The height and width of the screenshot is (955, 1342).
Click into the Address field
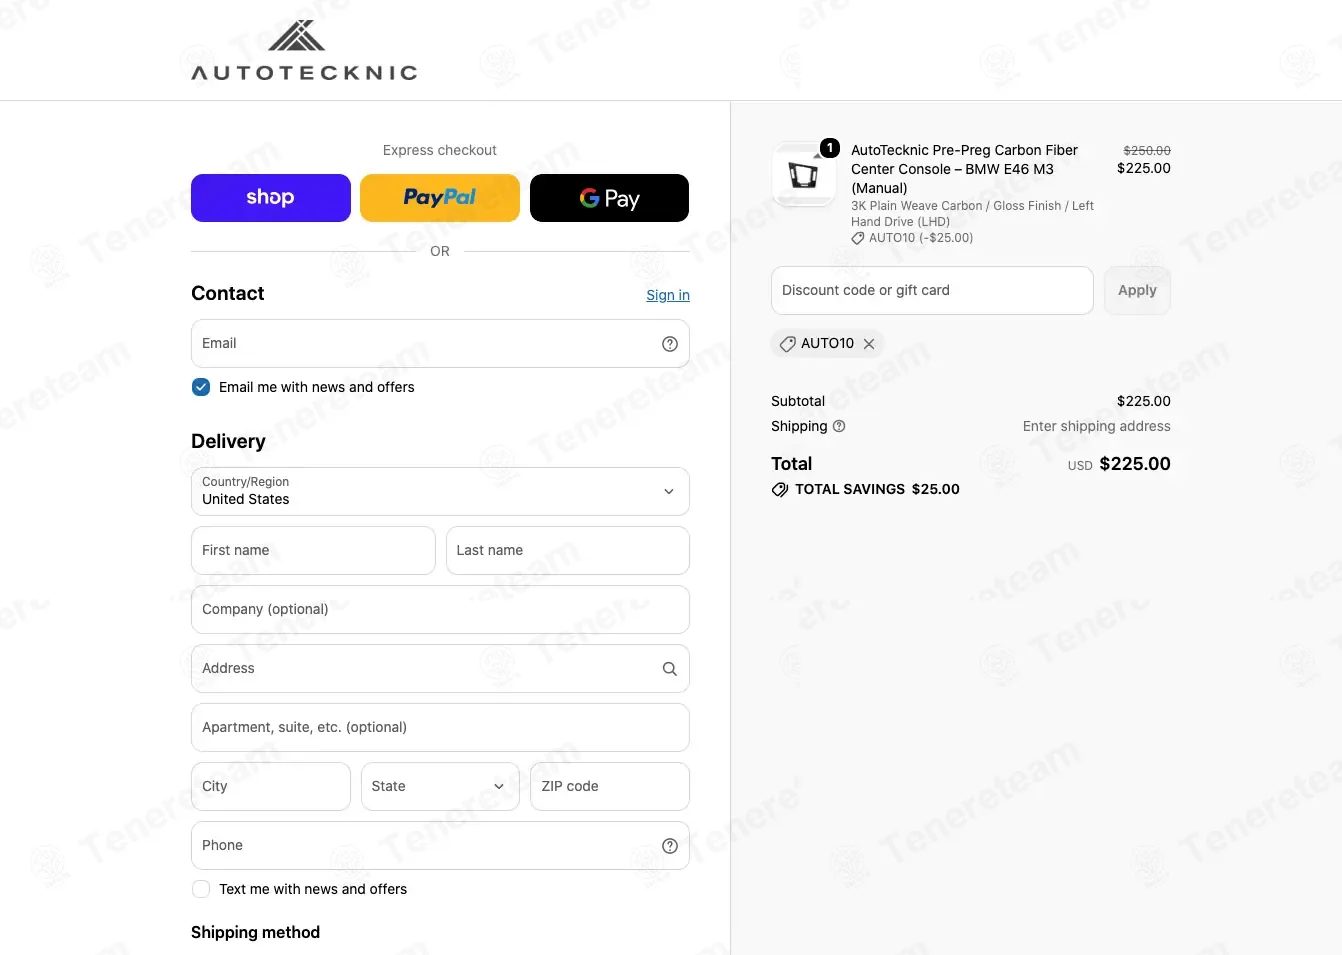pos(440,668)
